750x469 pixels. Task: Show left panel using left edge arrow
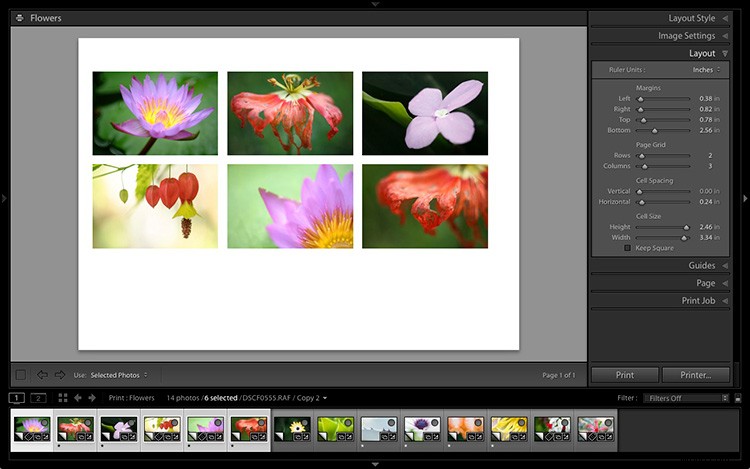(x=4, y=198)
